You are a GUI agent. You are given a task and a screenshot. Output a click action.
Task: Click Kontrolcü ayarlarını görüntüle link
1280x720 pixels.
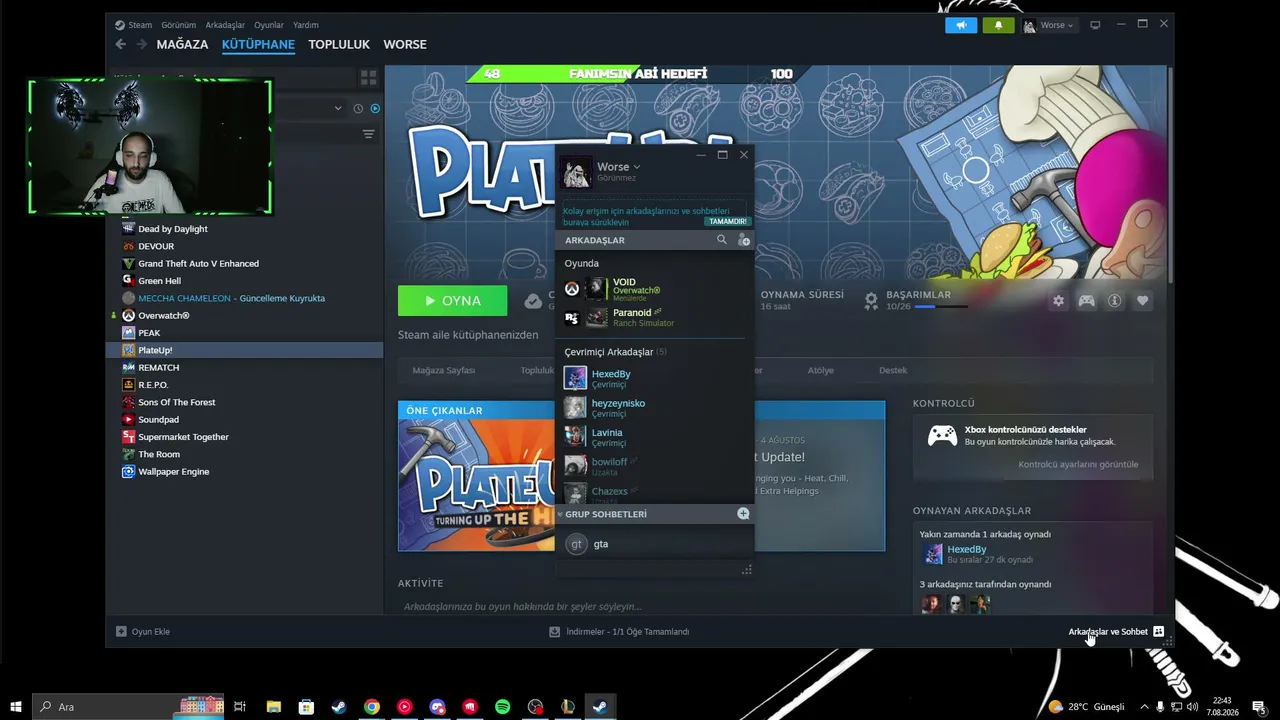click(1078, 465)
